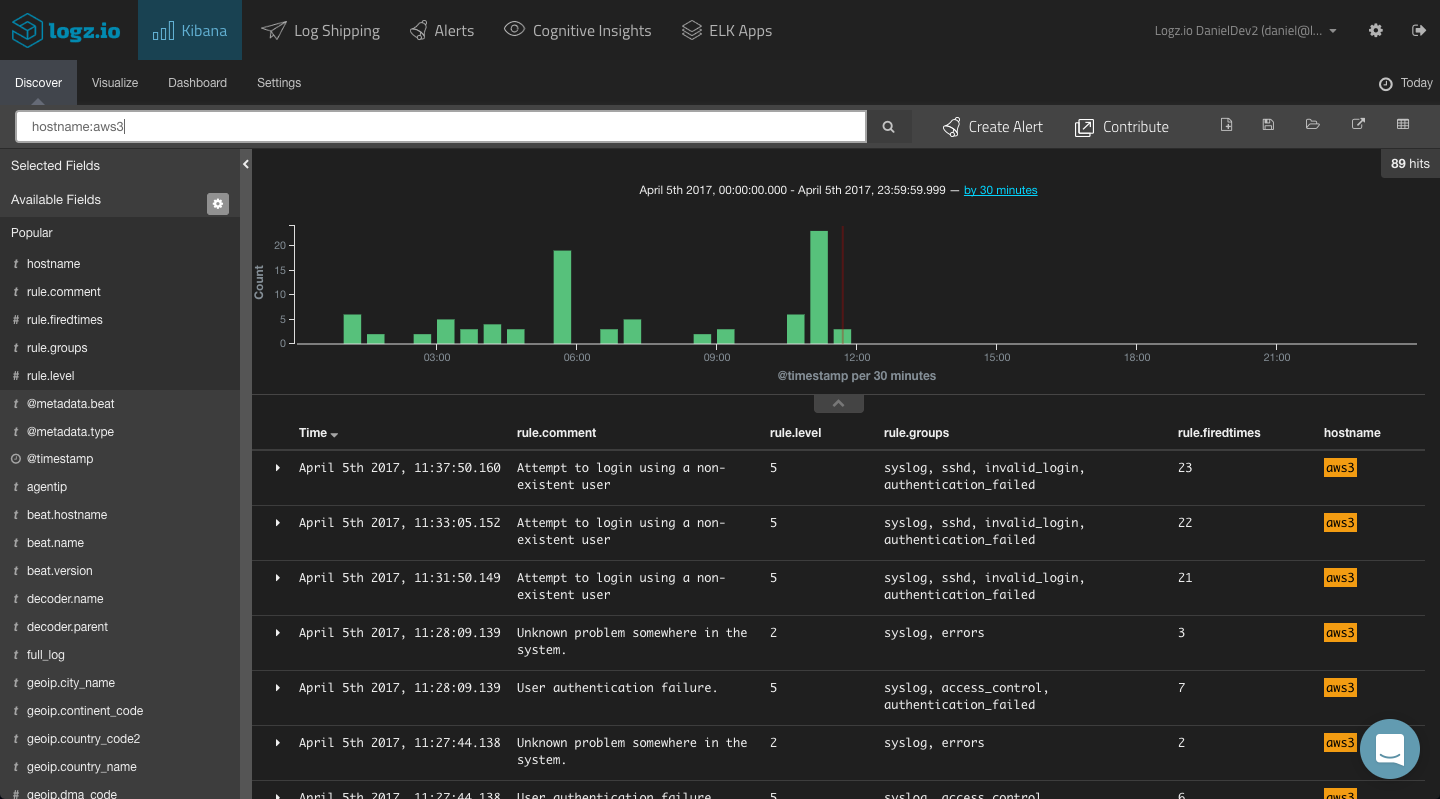Open the chat support bubble
Image resolution: width=1440 pixels, height=799 pixels.
(x=1390, y=749)
